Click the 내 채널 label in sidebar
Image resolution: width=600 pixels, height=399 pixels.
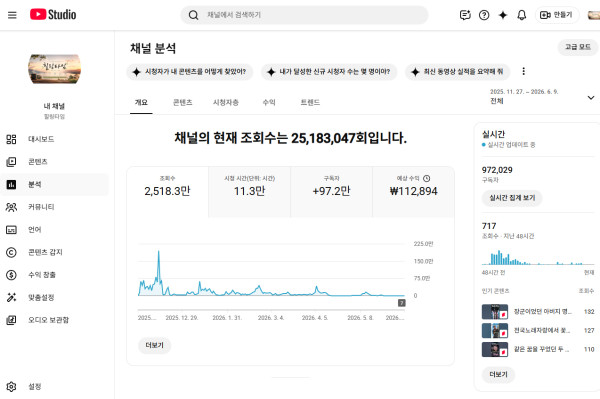point(54,106)
